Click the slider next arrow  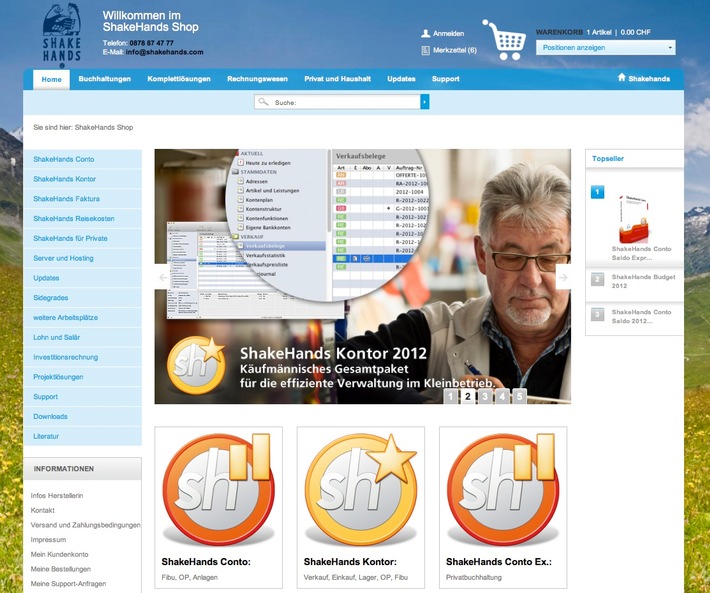click(x=563, y=277)
